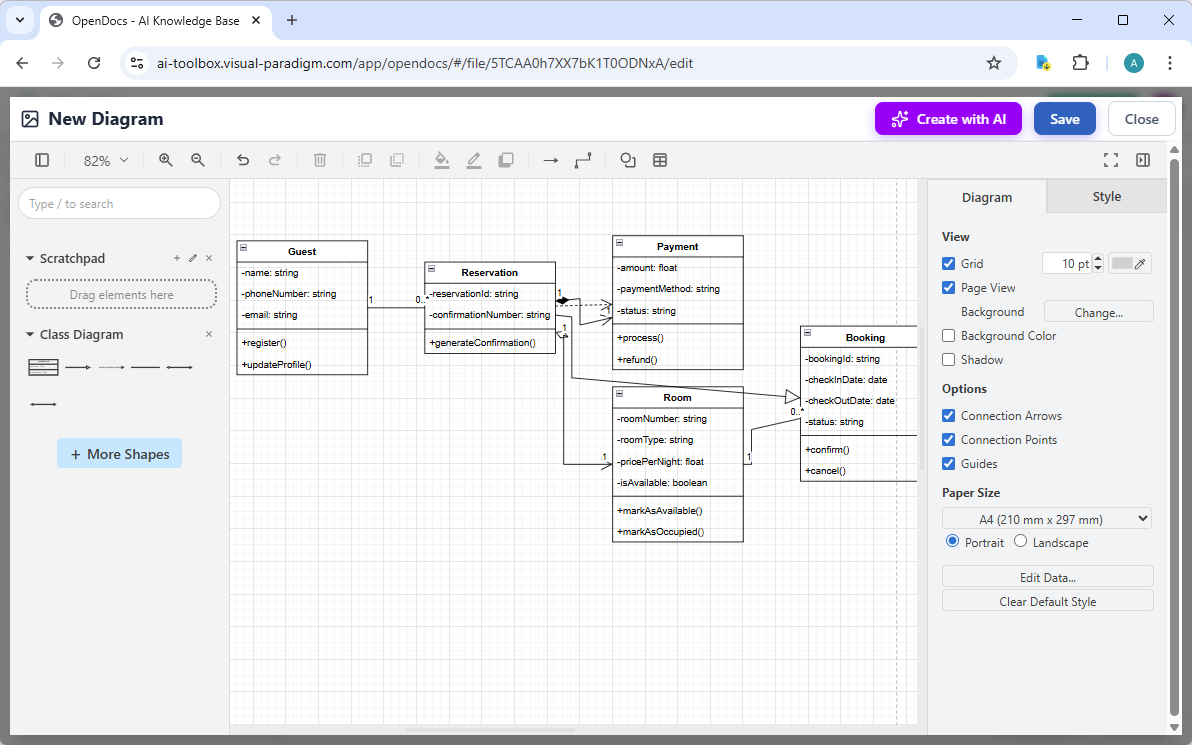Disable the Grid checkbox
This screenshot has width=1192, height=745.
[x=948, y=263]
